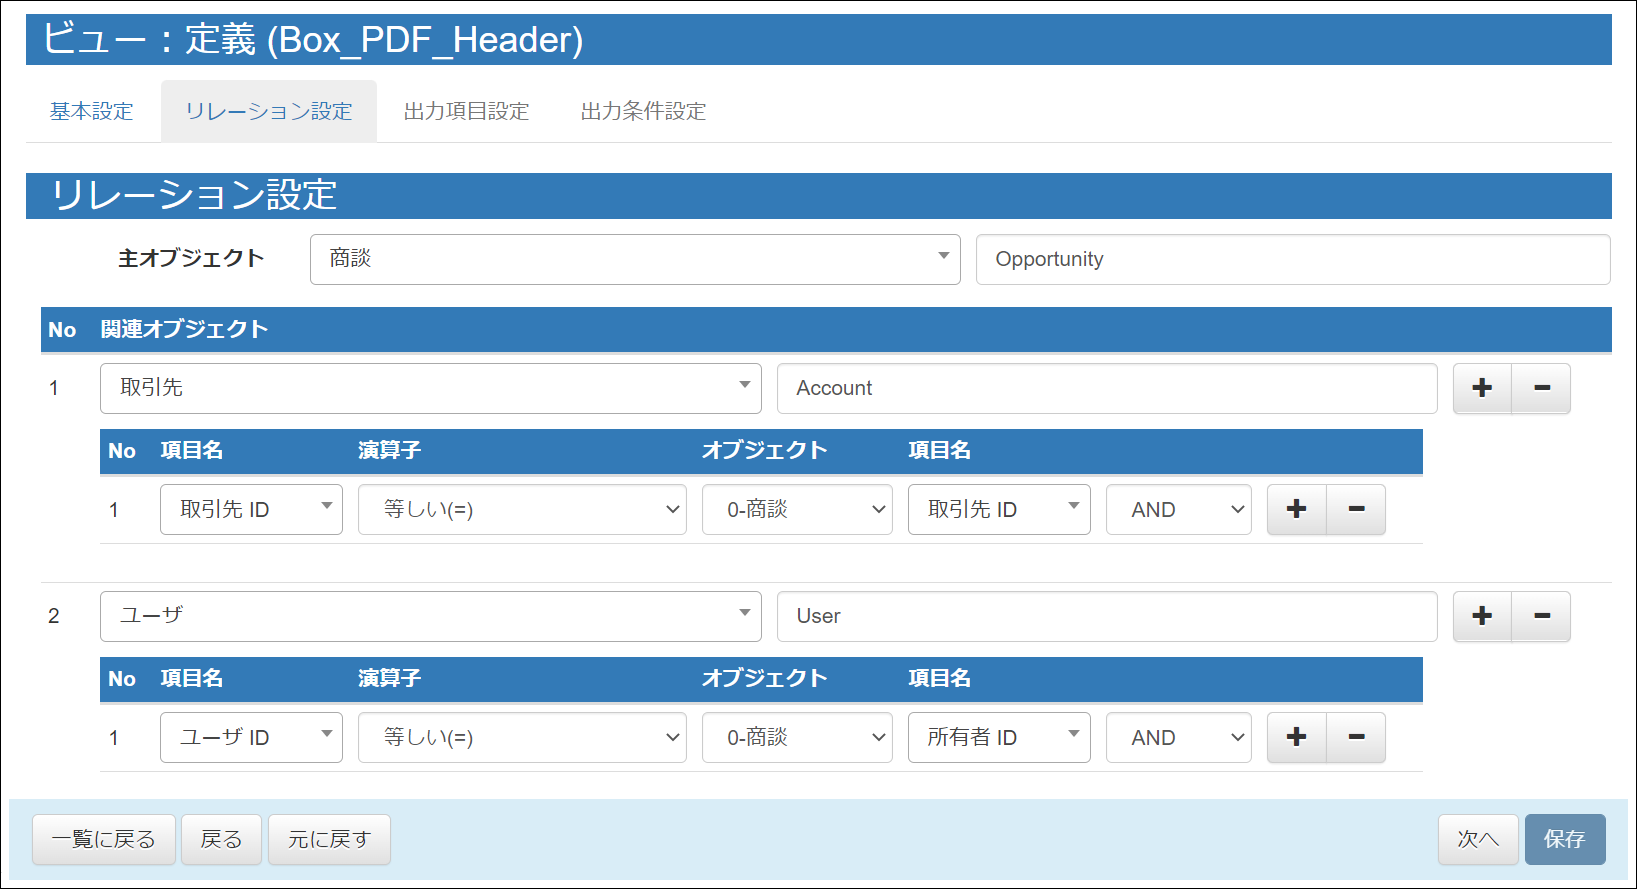Expand the 取引先 related object dropdown
This screenshot has width=1637, height=889.
(430, 388)
